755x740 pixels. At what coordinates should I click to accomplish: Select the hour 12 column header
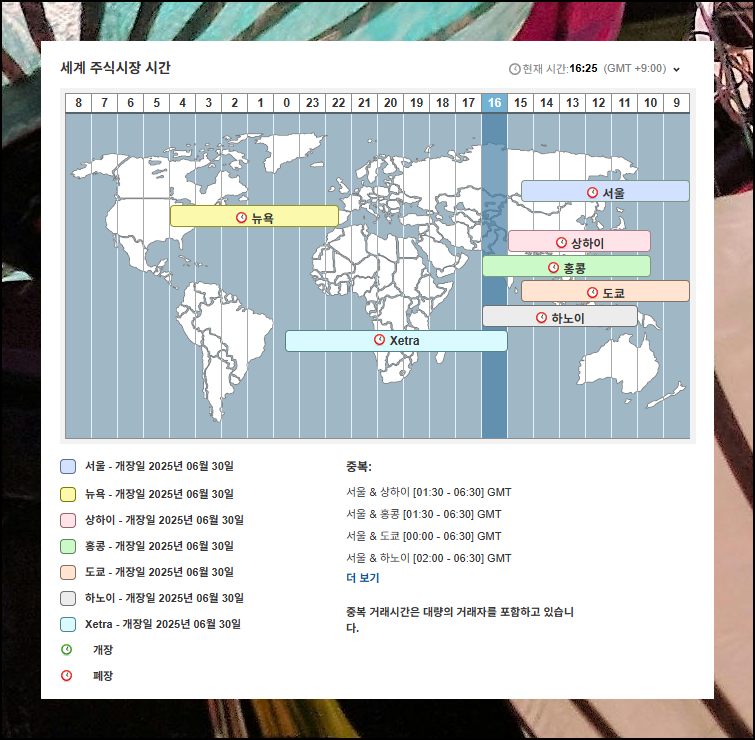point(599,103)
